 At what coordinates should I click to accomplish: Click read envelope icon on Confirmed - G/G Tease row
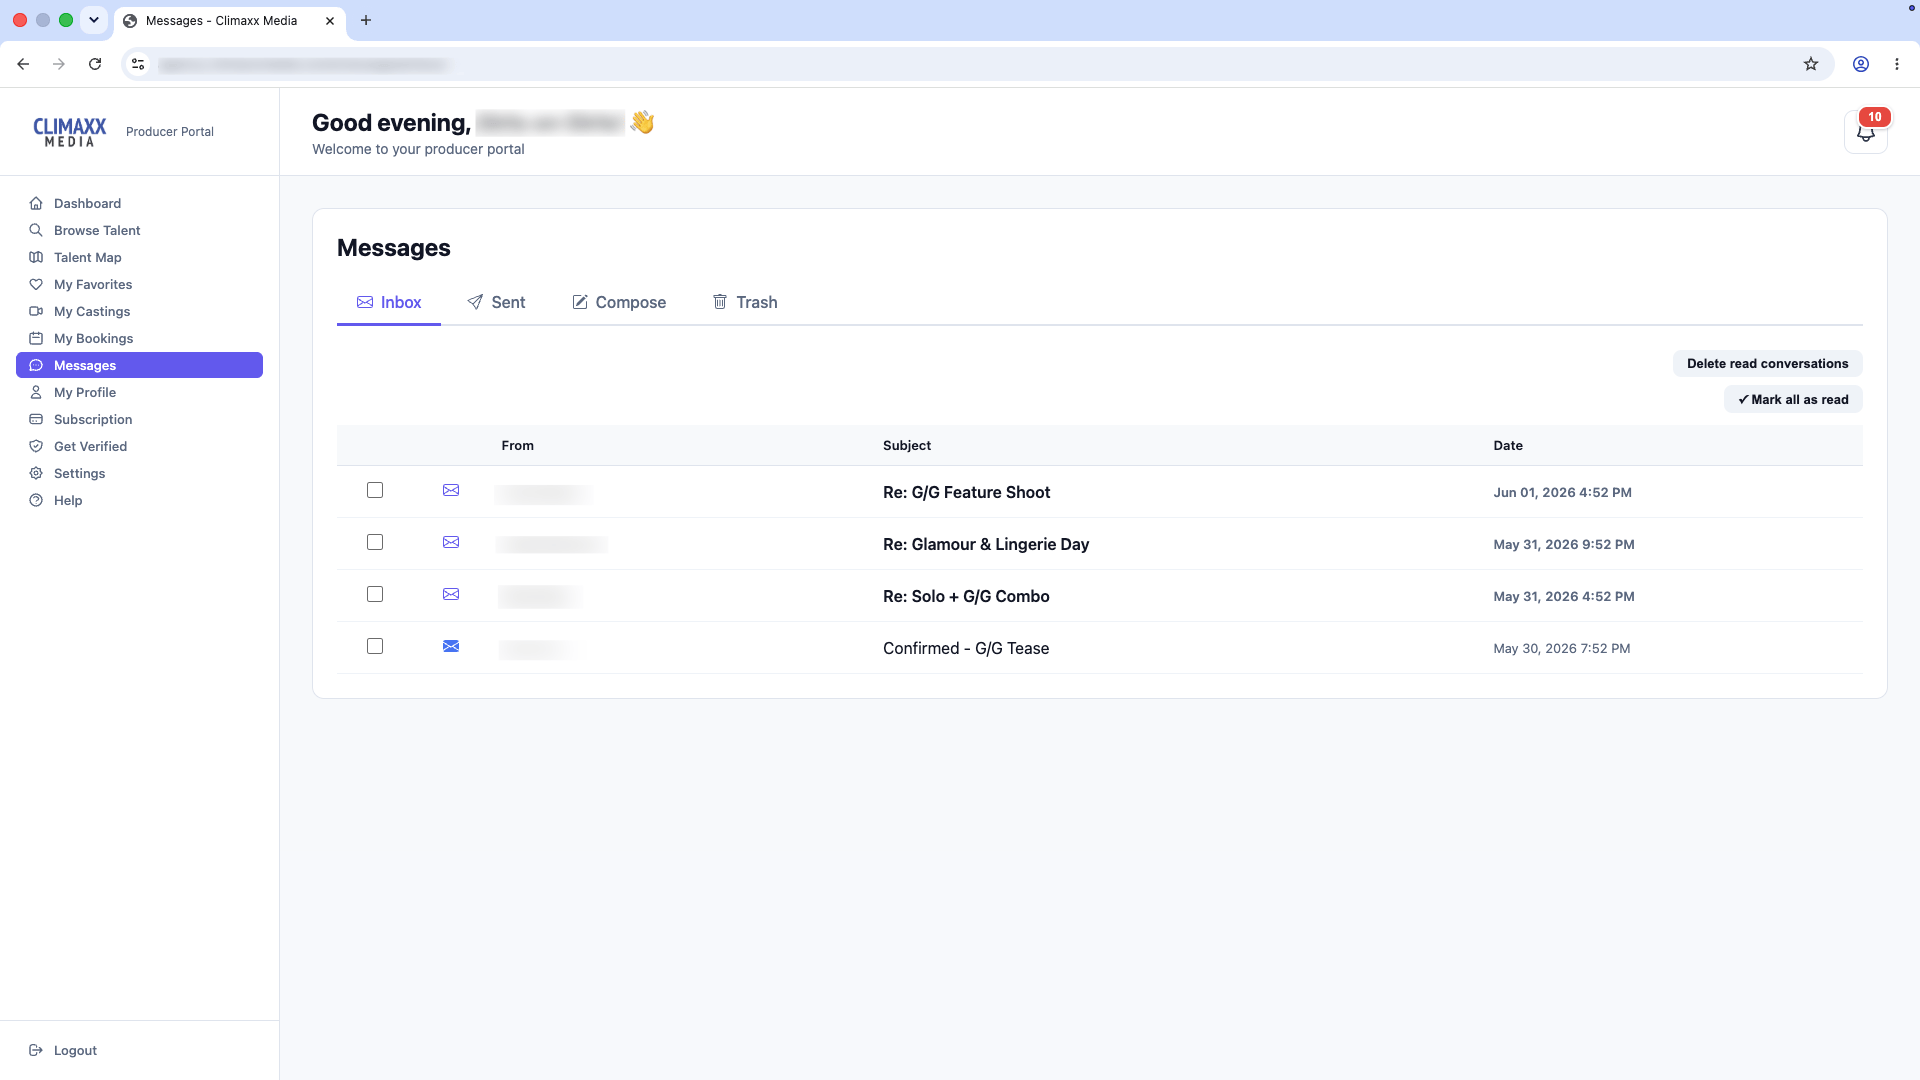tap(451, 646)
